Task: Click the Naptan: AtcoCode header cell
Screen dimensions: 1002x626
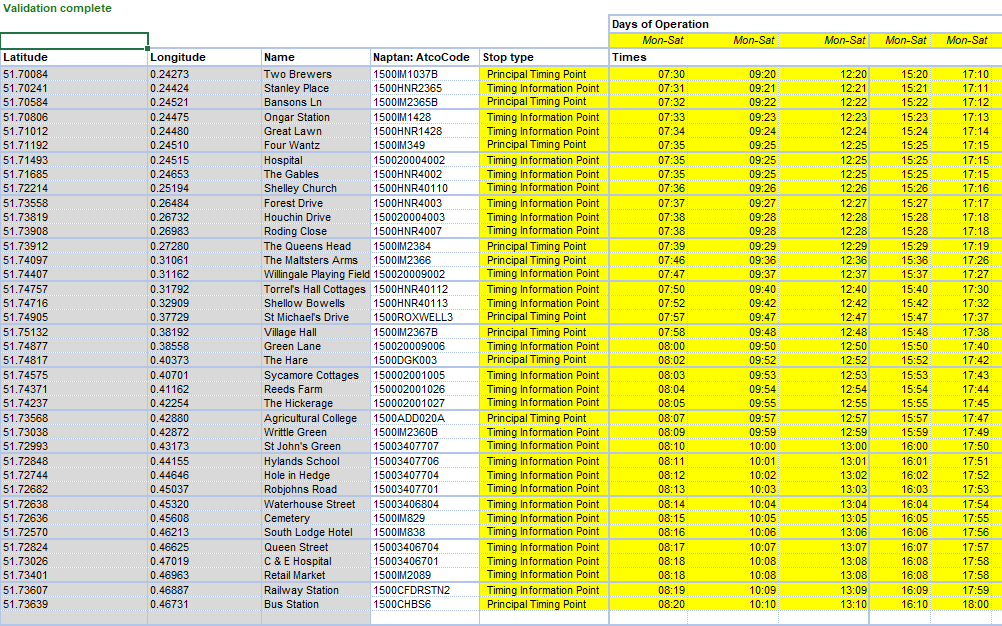Action: click(424, 57)
